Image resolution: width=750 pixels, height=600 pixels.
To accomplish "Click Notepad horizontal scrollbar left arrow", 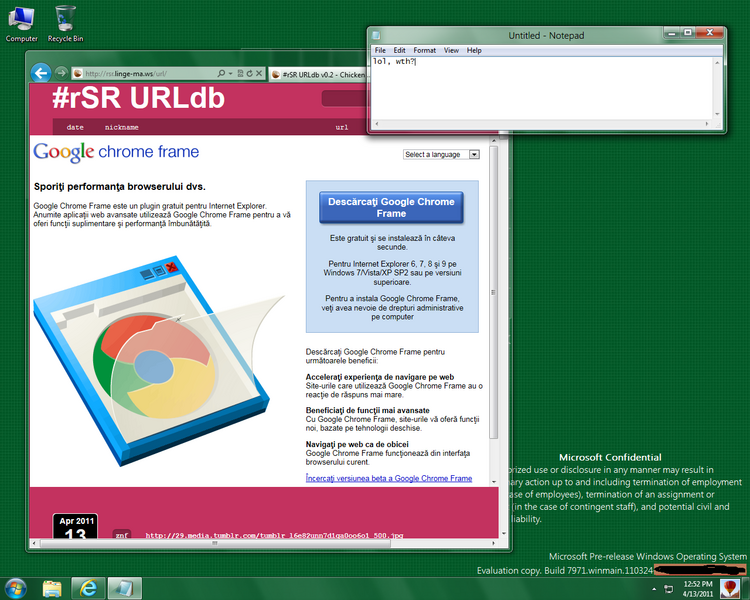I will (376, 123).
